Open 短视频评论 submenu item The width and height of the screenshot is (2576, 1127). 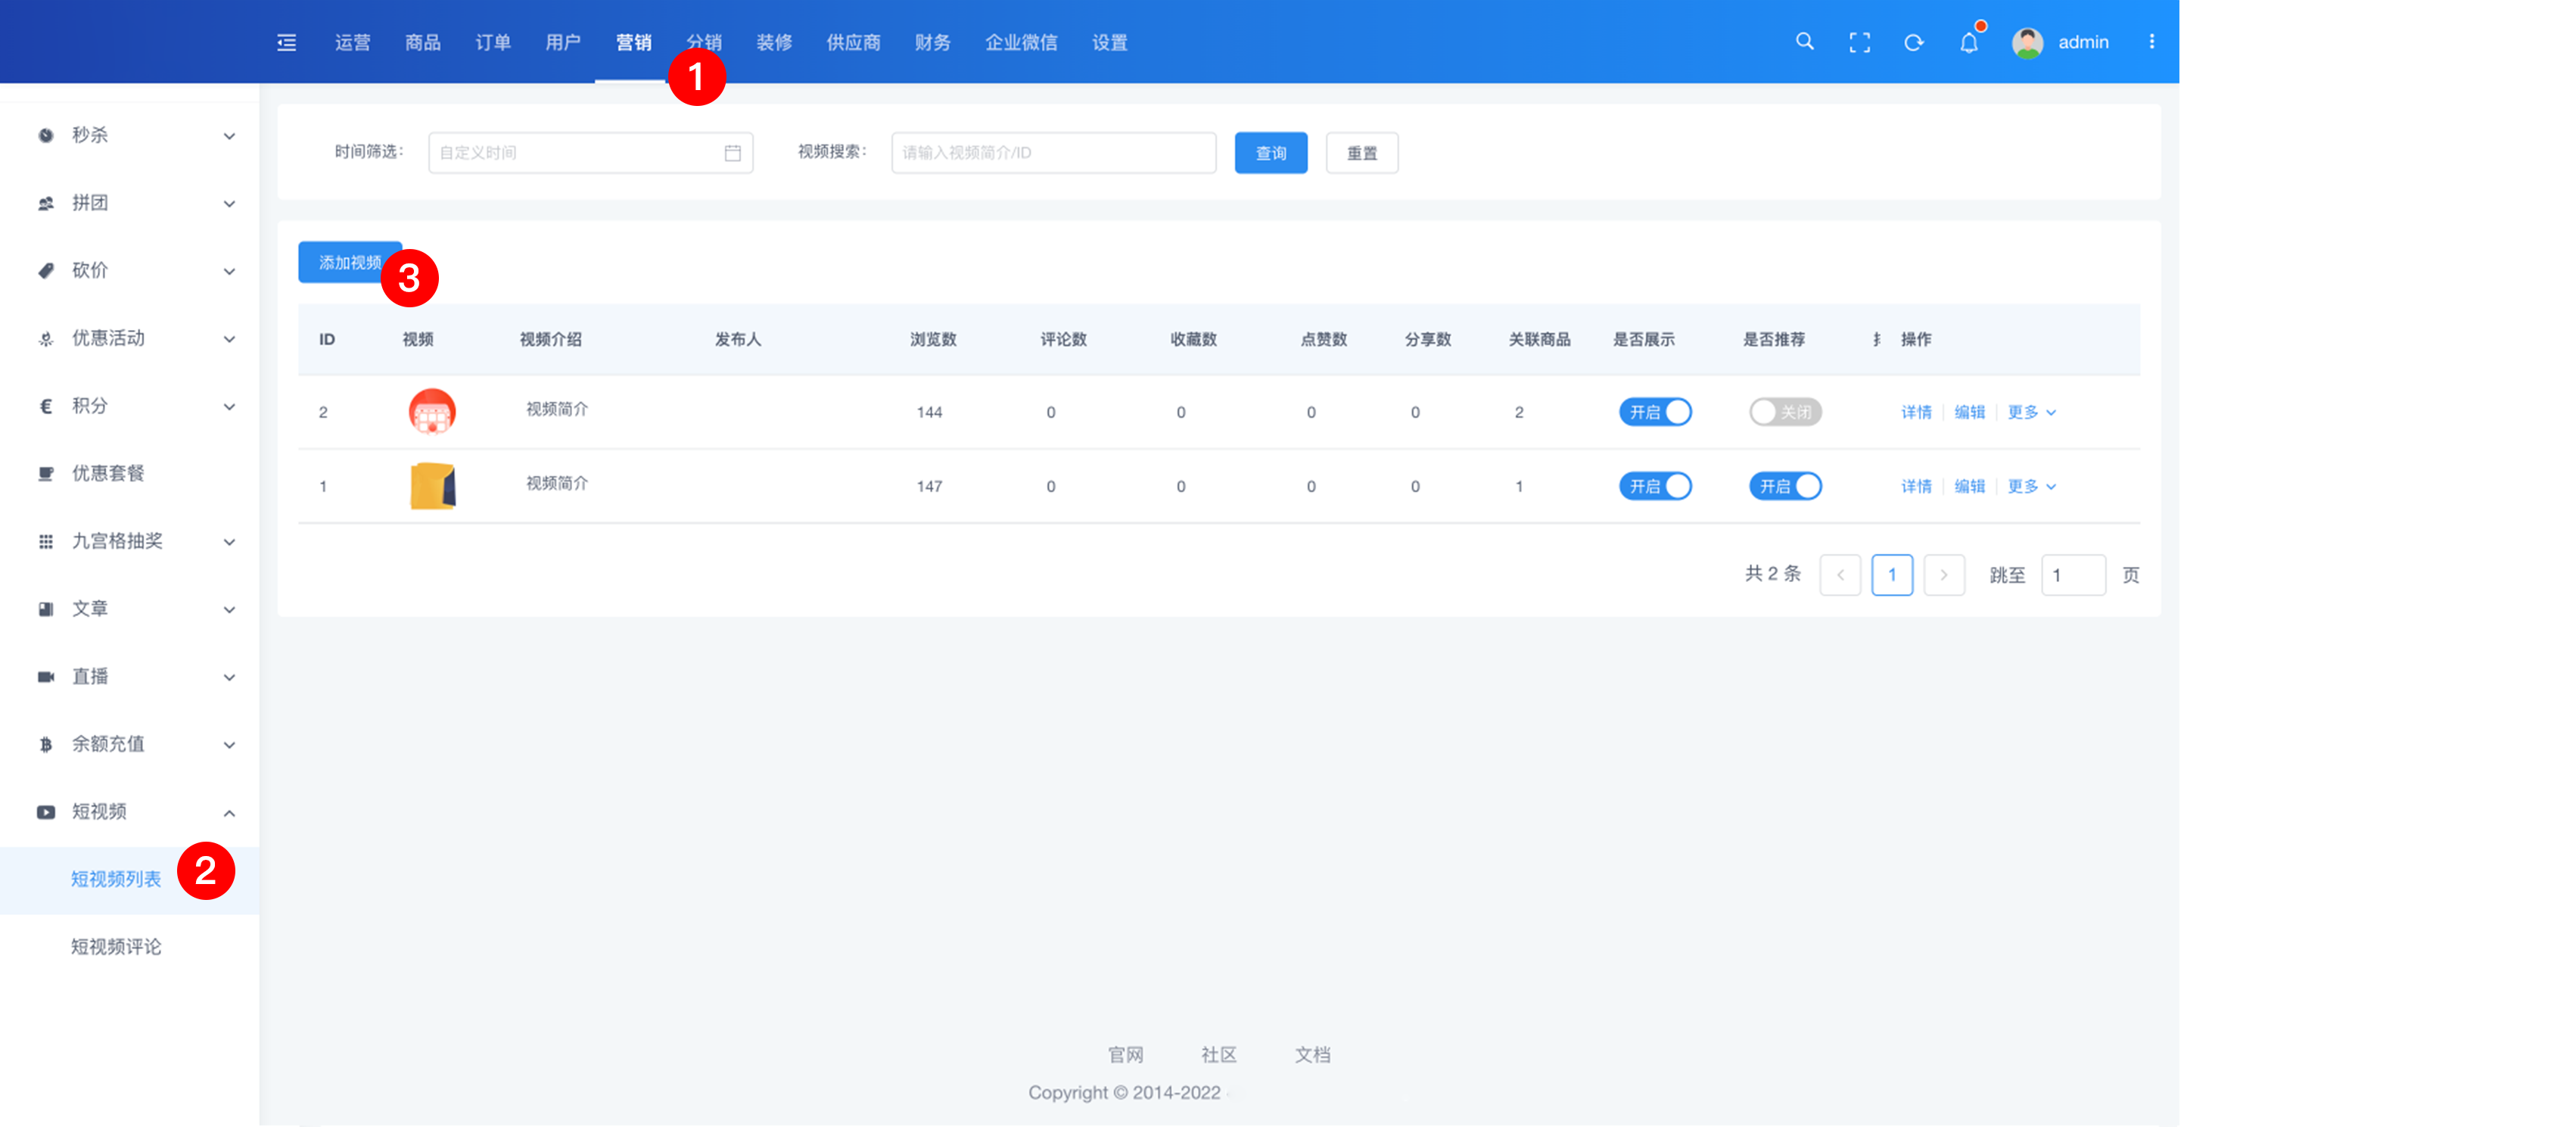click(x=116, y=947)
